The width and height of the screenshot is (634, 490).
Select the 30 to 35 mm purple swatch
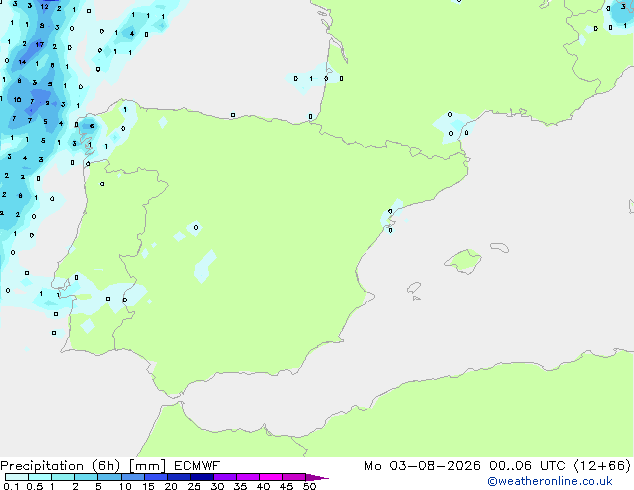225,477
